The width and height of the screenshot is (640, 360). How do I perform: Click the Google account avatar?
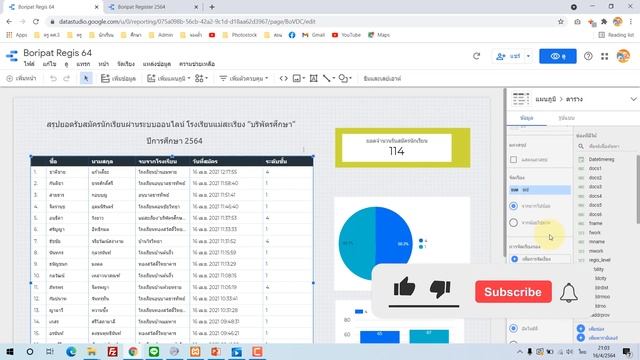tap(623, 56)
